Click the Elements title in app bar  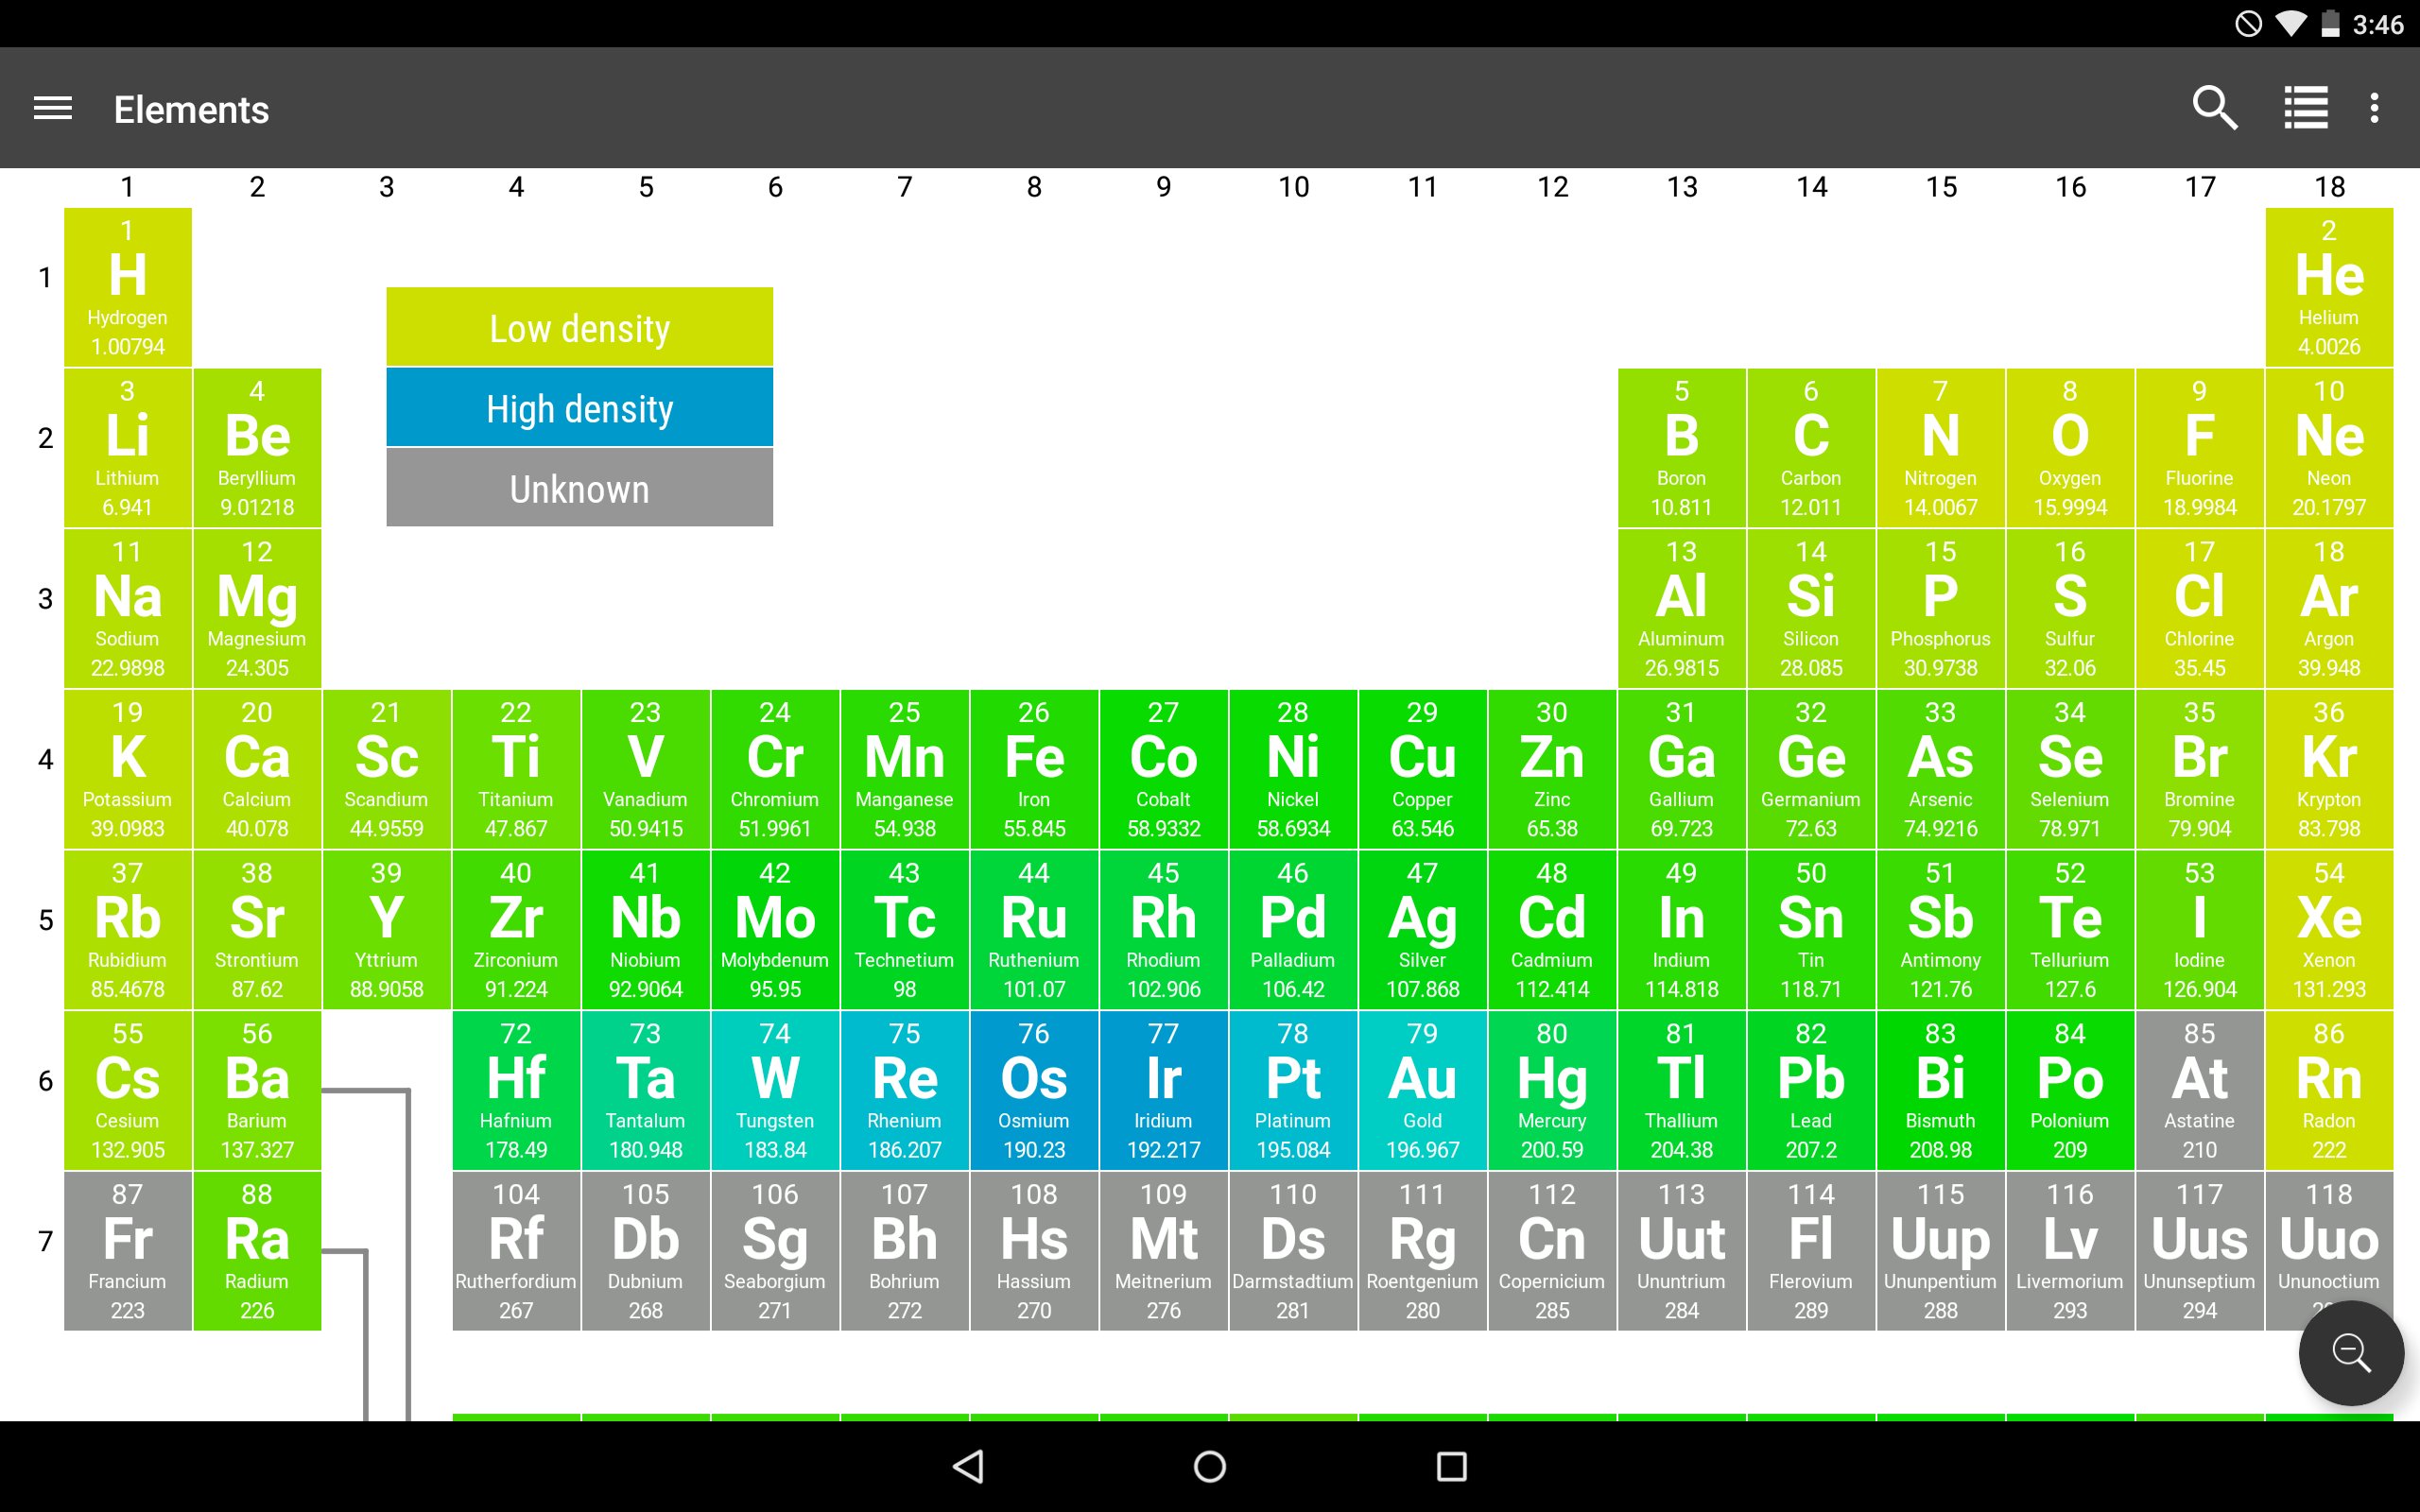coord(191,108)
